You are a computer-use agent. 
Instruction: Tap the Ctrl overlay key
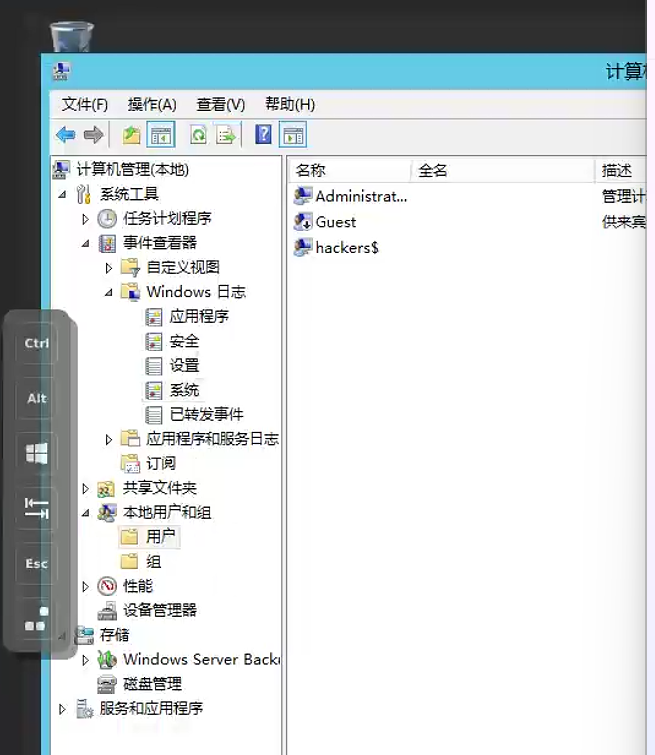(x=37, y=343)
